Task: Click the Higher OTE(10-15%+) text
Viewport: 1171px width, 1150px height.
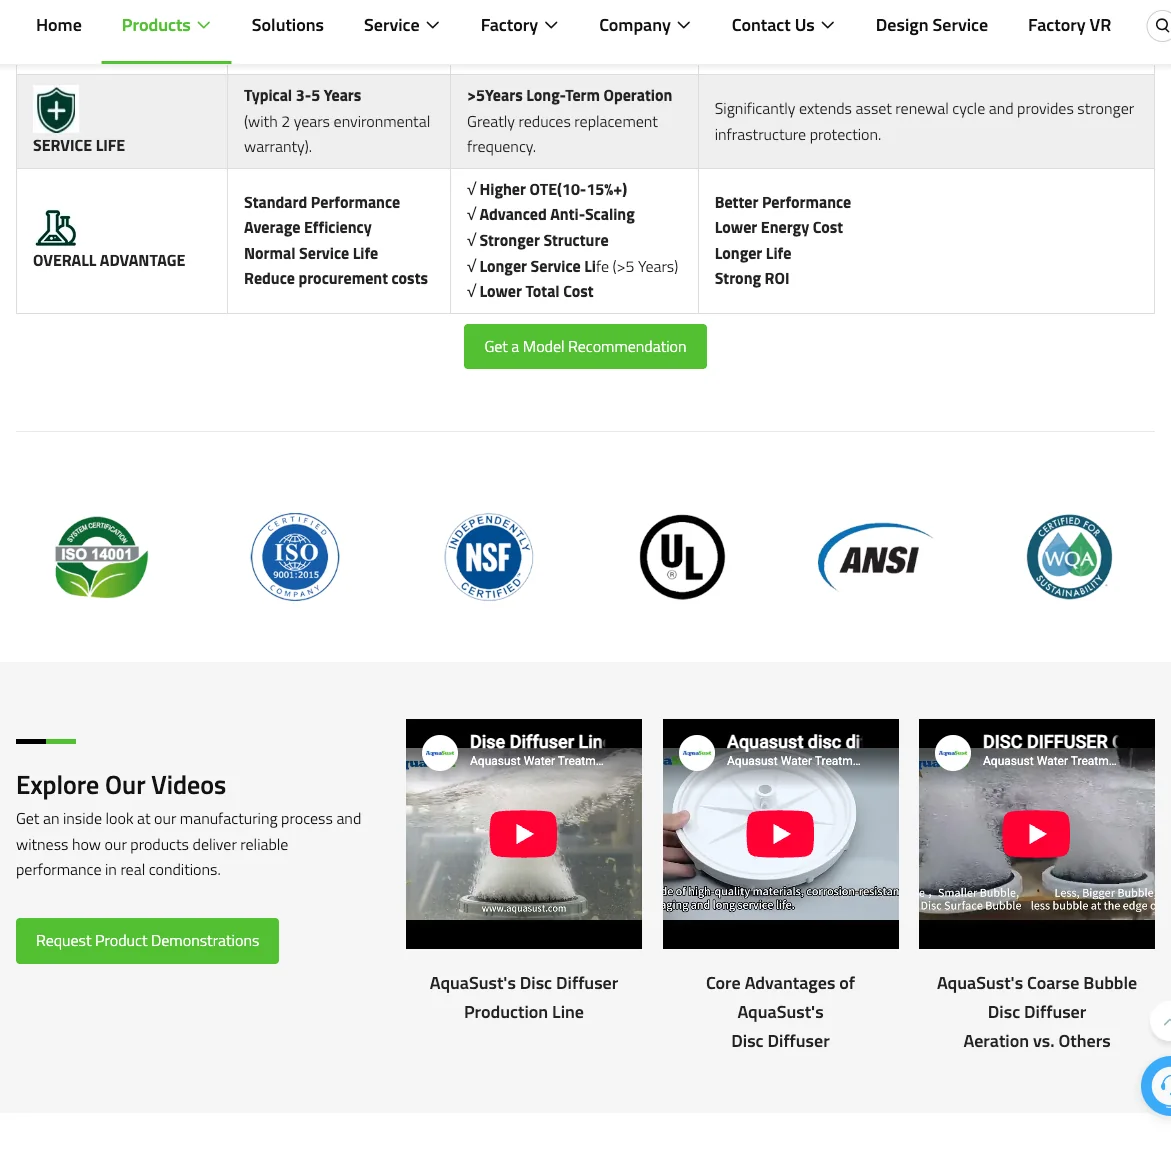Action: pyautogui.click(x=553, y=190)
